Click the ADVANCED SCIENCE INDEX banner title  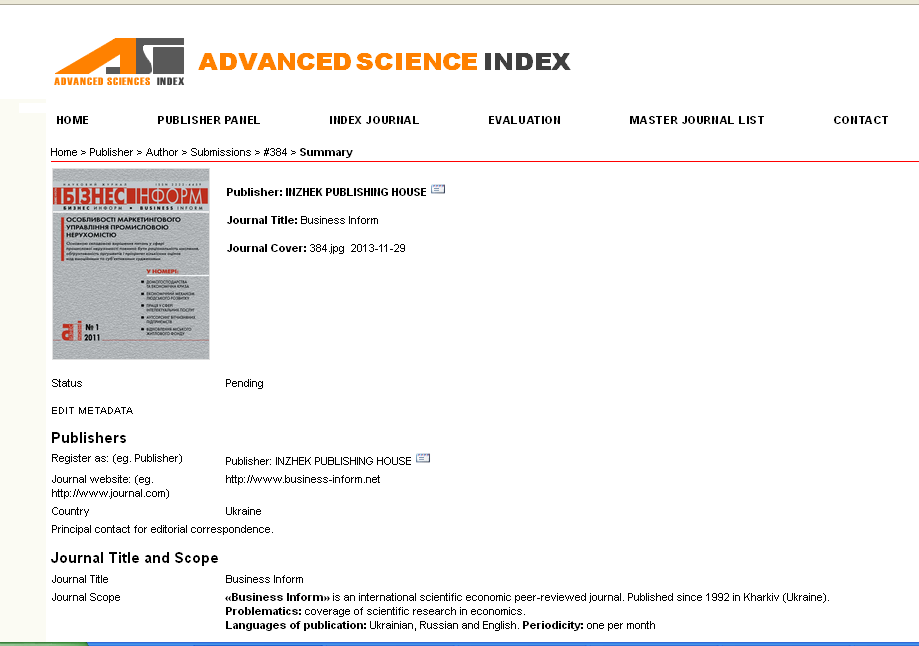(x=384, y=62)
